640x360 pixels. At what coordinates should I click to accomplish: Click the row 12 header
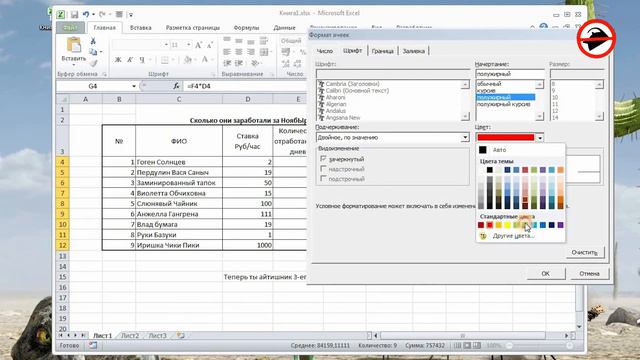coord(62,245)
